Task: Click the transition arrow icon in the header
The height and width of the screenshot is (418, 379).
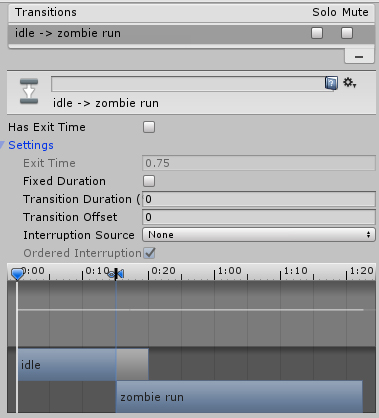Action: [29, 91]
